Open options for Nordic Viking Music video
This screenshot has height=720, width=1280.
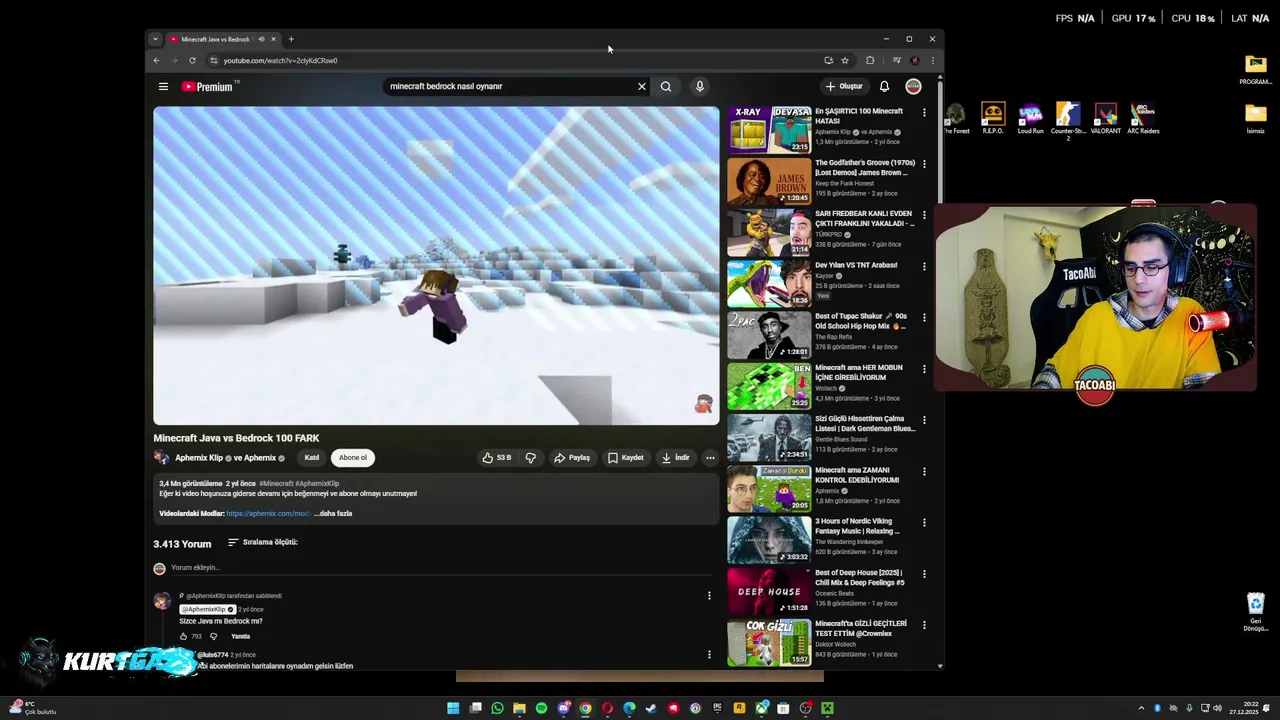pyautogui.click(x=924, y=523)
